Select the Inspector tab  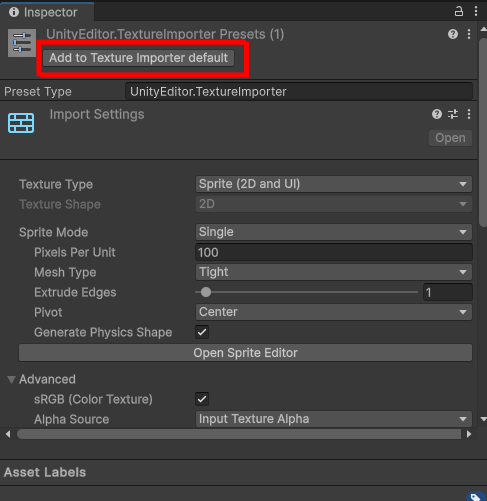pos(47,12)
